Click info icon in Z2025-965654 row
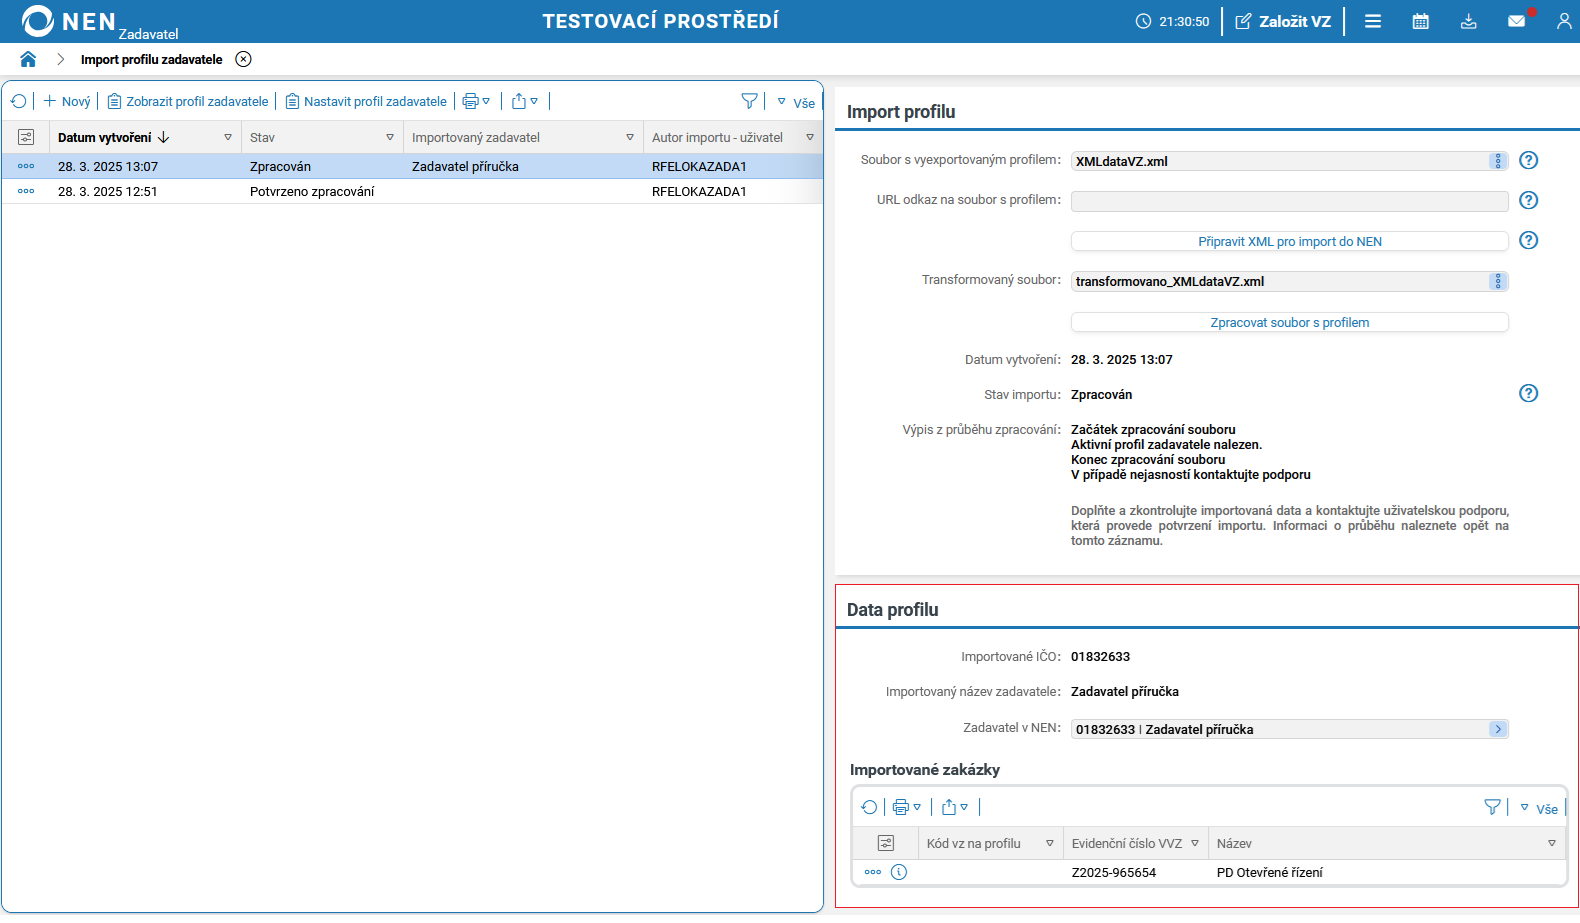 click(899, 872)
